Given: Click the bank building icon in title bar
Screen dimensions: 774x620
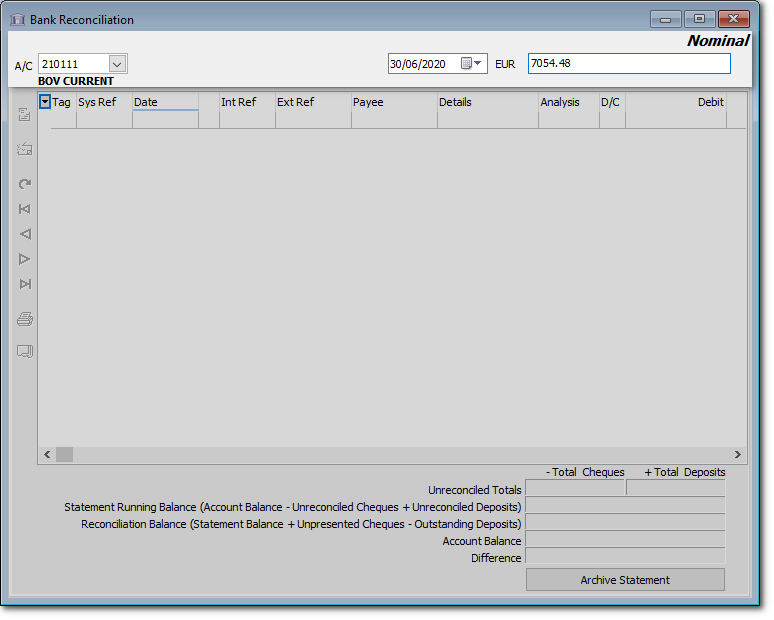Looking at the screenshot, I should pyautogui.click(x=17, y=20).
